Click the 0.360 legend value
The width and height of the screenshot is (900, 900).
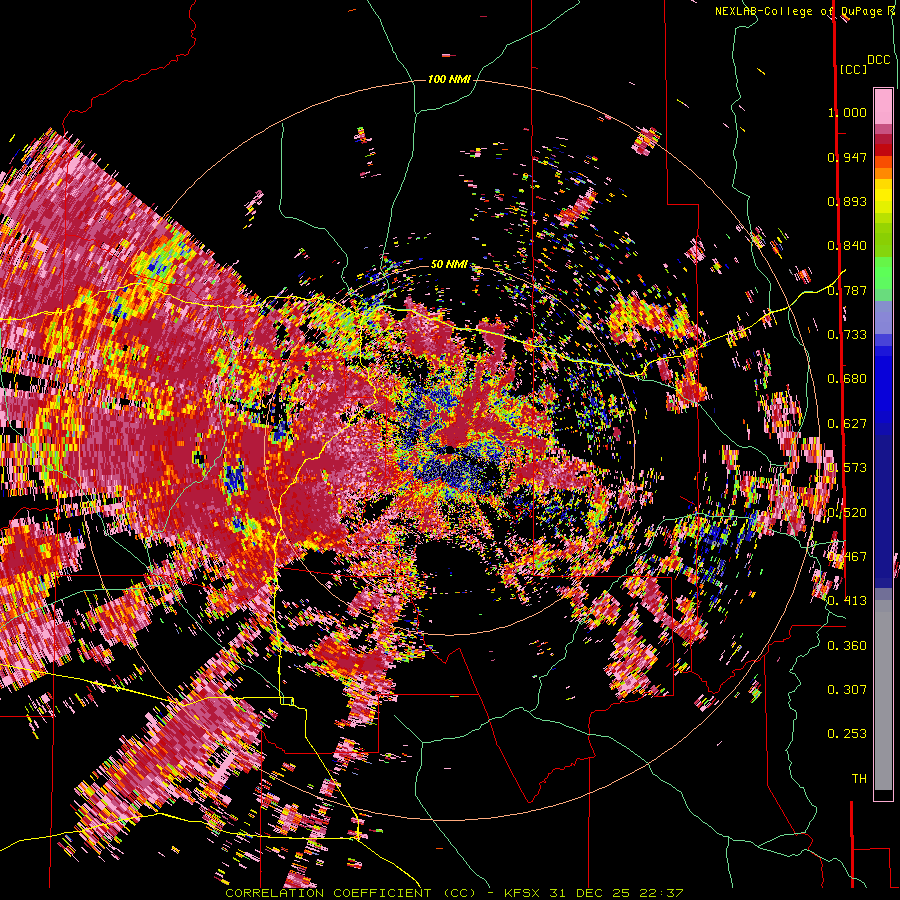pyautogui.click(x=847, y=646)
